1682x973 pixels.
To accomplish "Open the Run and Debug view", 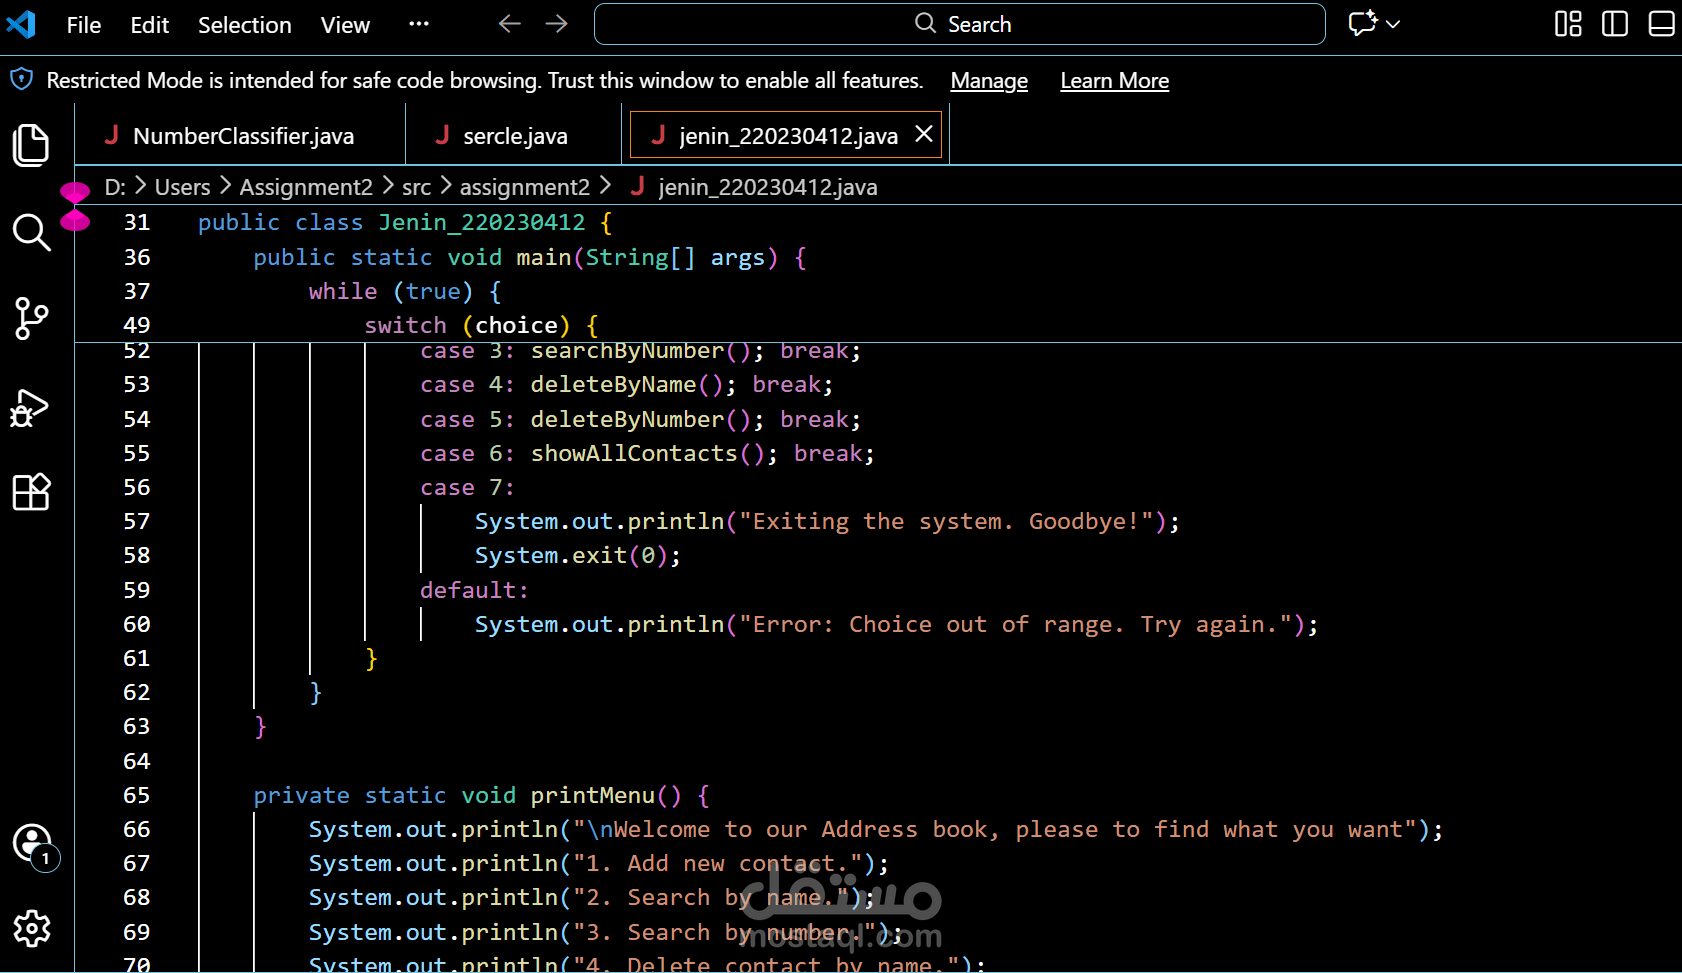I will 31,407.
